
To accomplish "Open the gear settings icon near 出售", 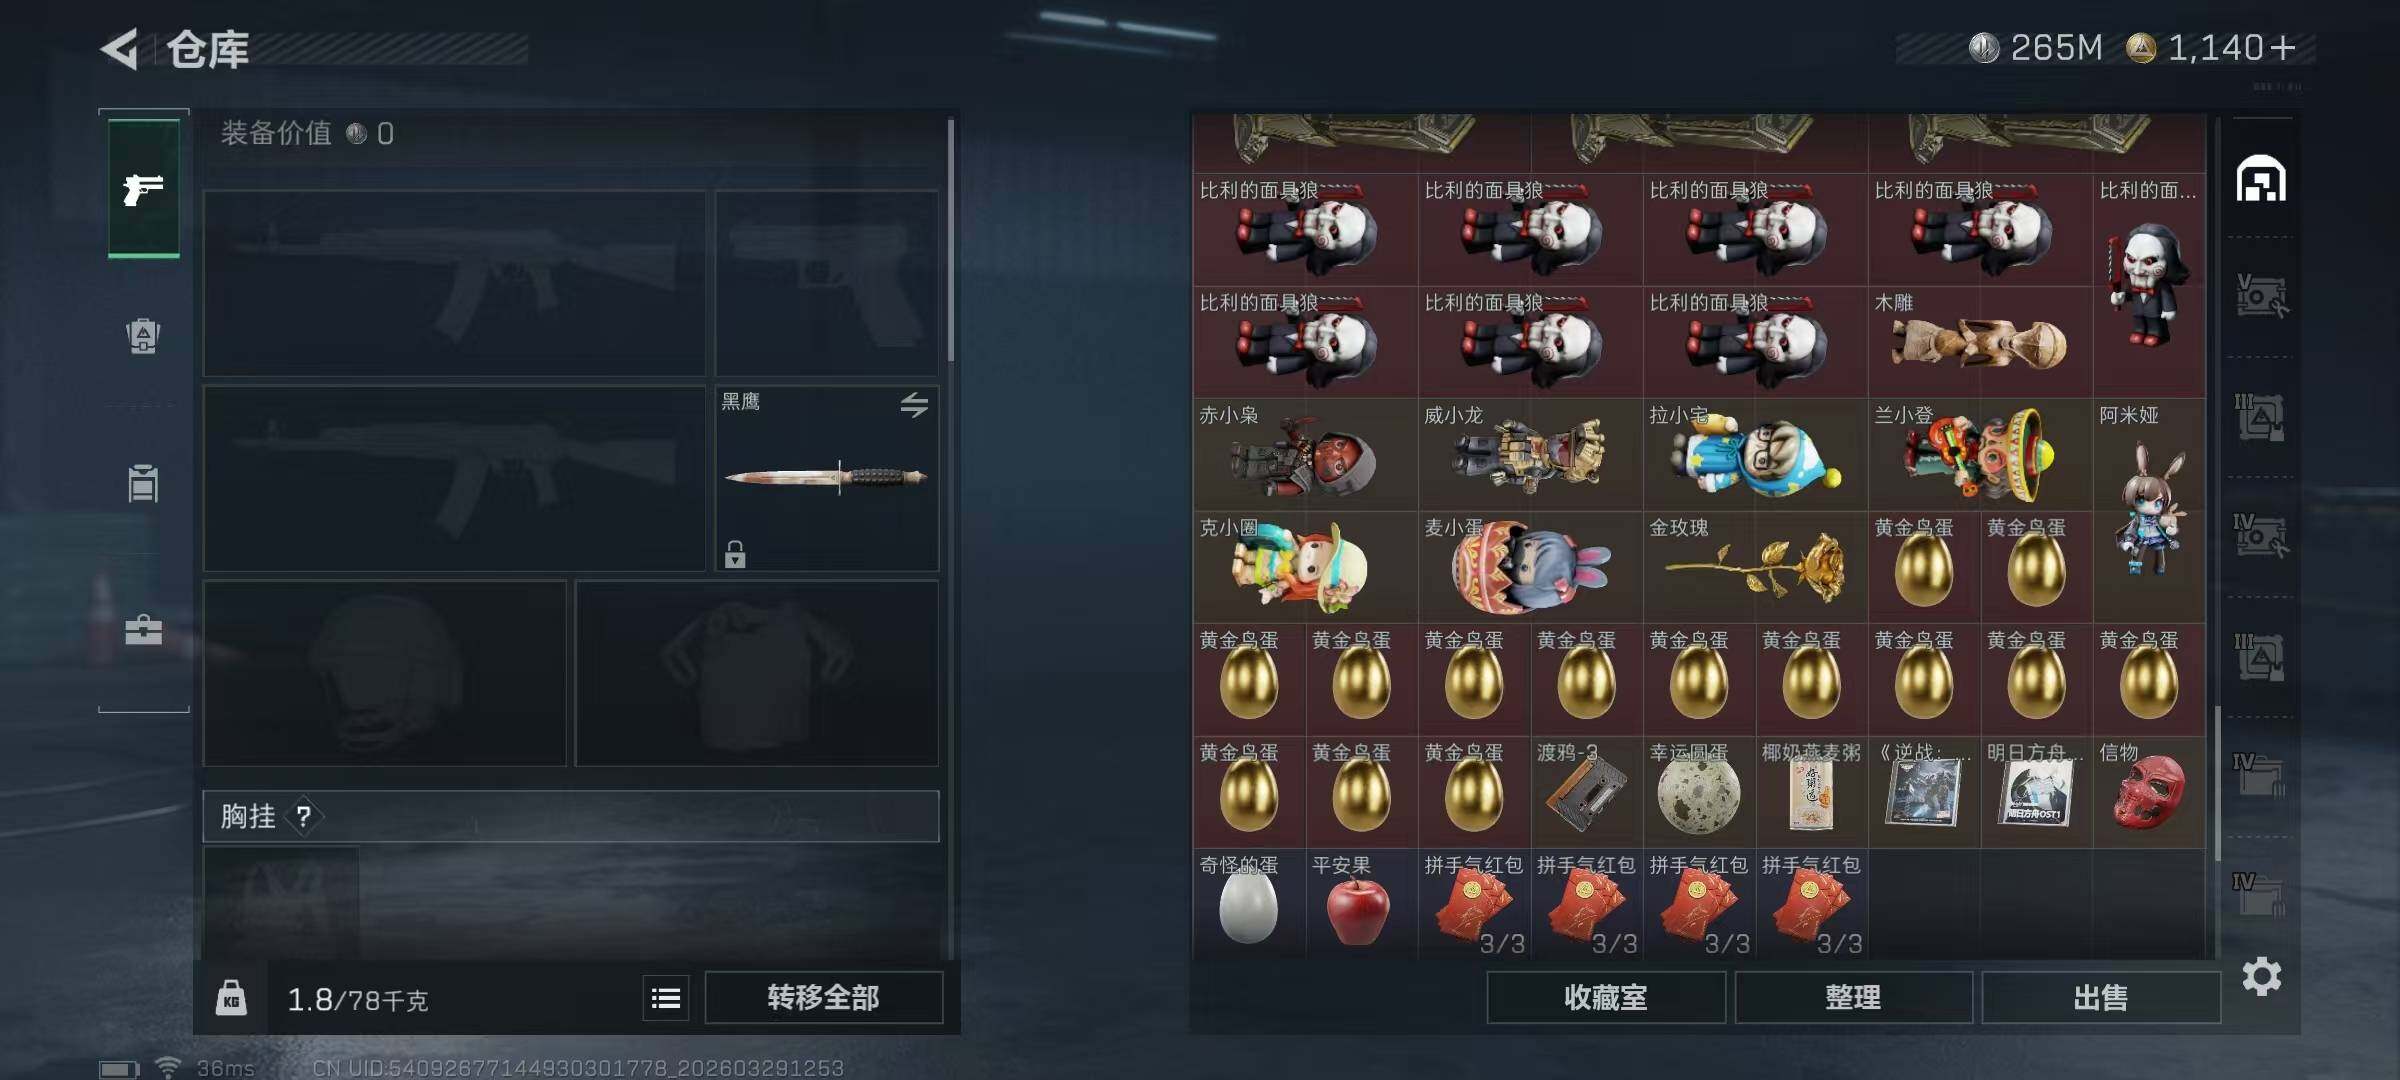I will (x=2262, y=976).
